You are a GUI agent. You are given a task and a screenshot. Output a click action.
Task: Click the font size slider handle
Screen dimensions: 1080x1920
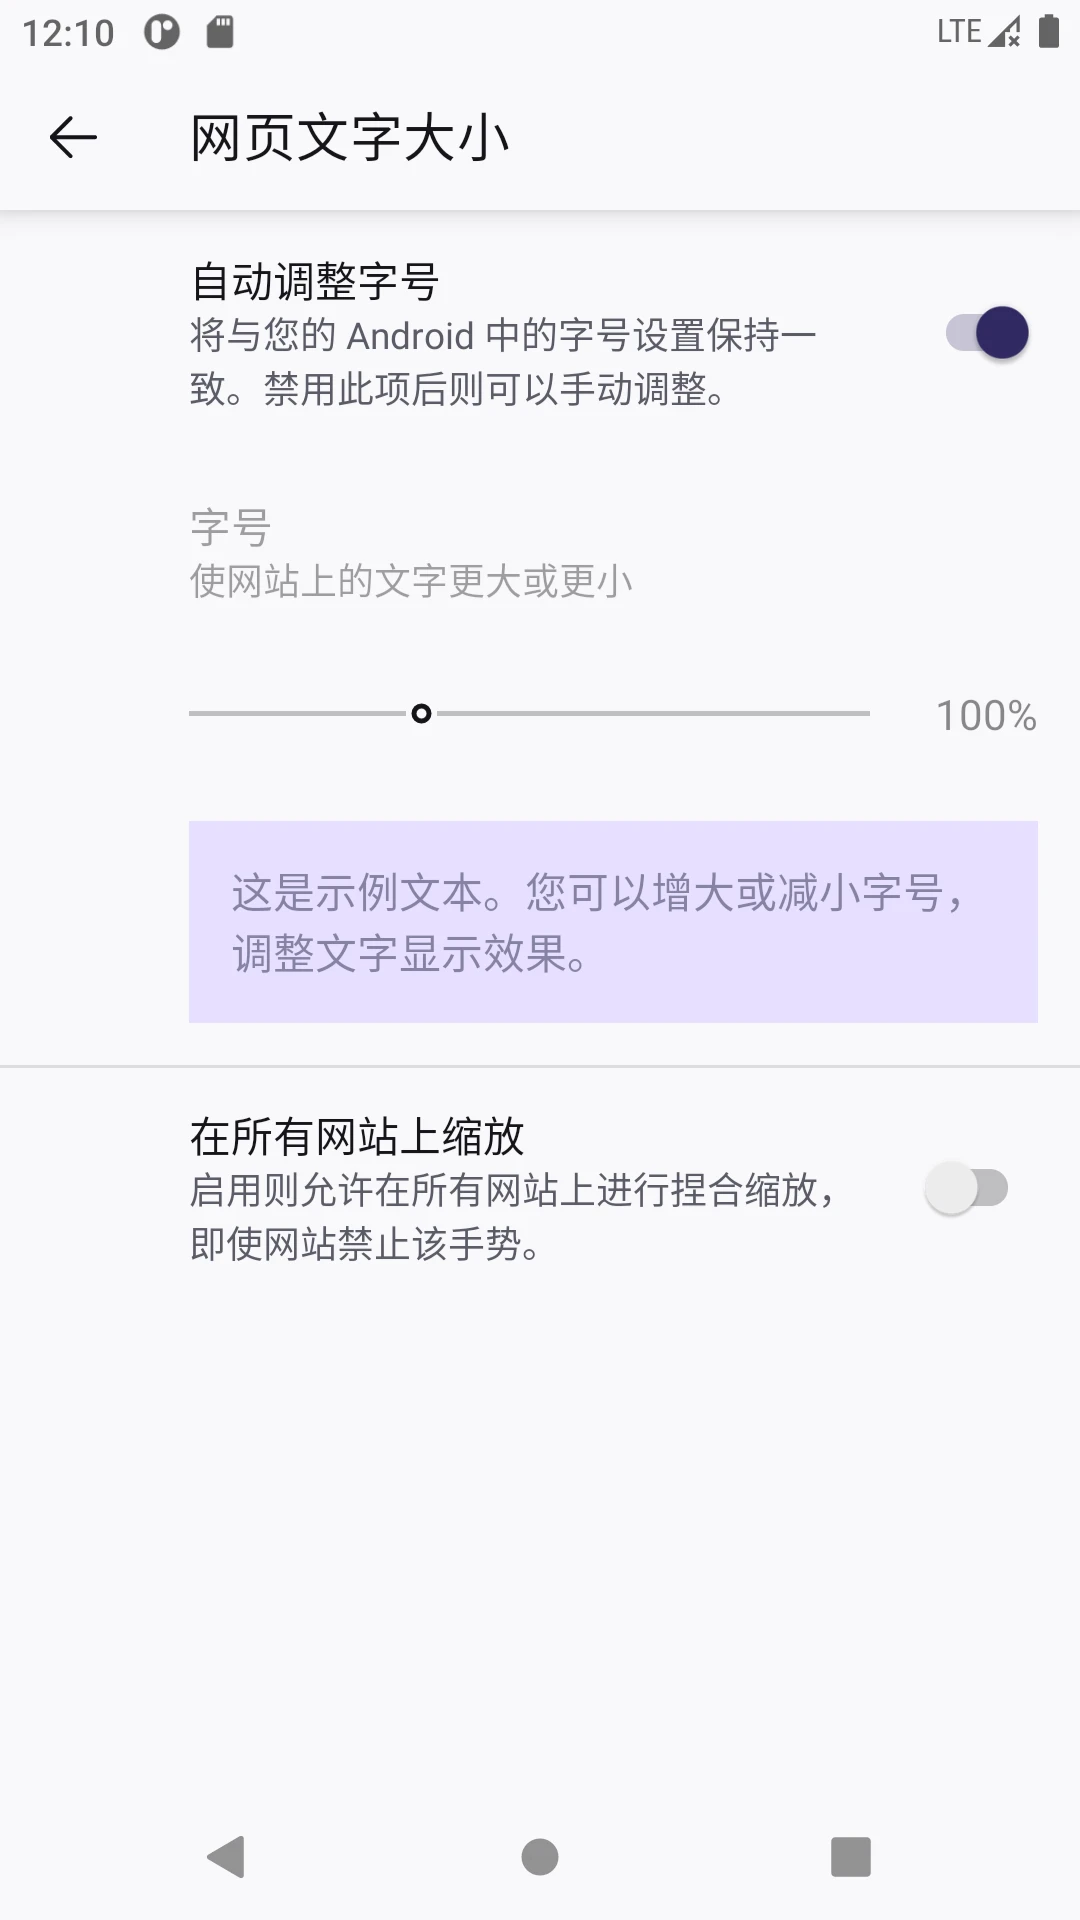pyautogui.click(x=421, y=714)
